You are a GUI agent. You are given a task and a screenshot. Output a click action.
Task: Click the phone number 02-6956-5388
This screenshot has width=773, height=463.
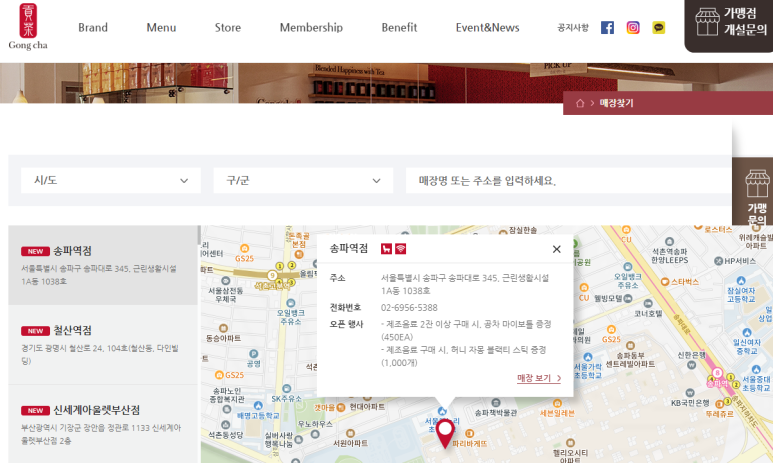(x=409, y=308)
